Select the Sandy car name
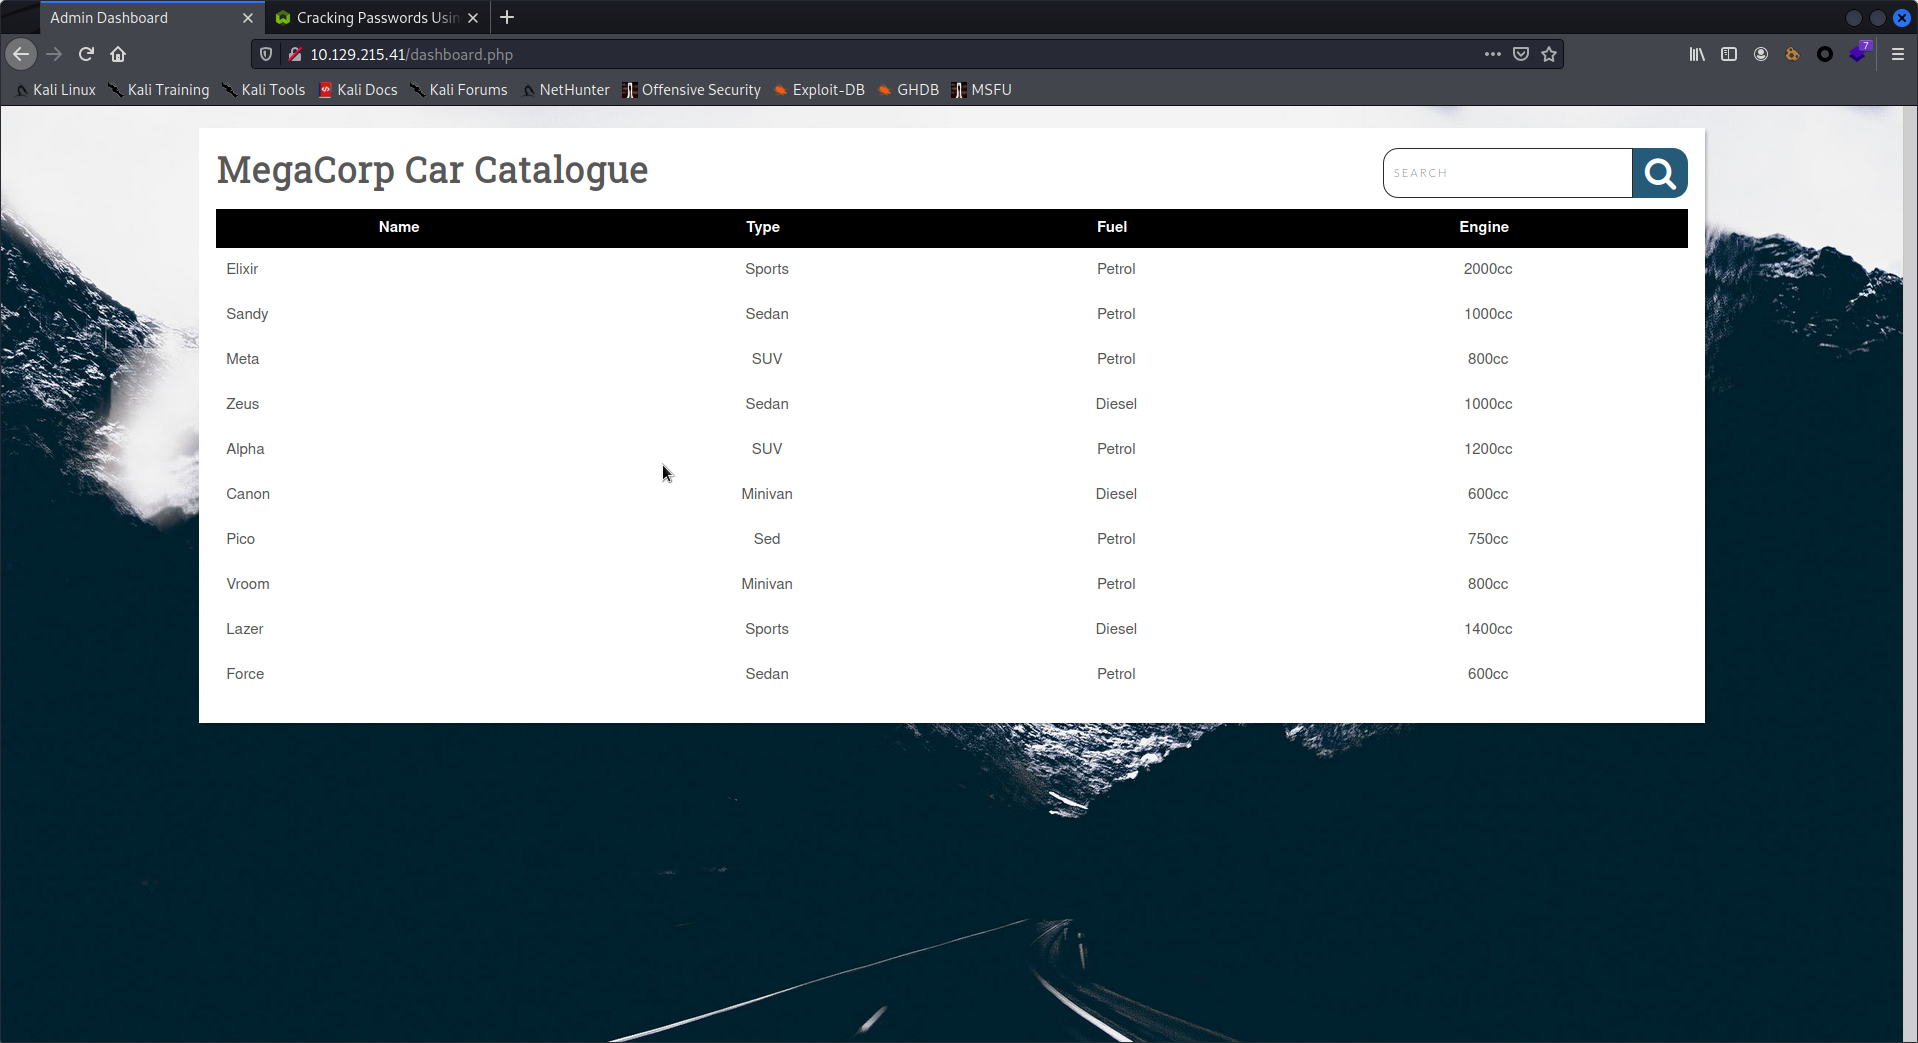This screenshot has height=1043, width=1918. pos(247,314)
